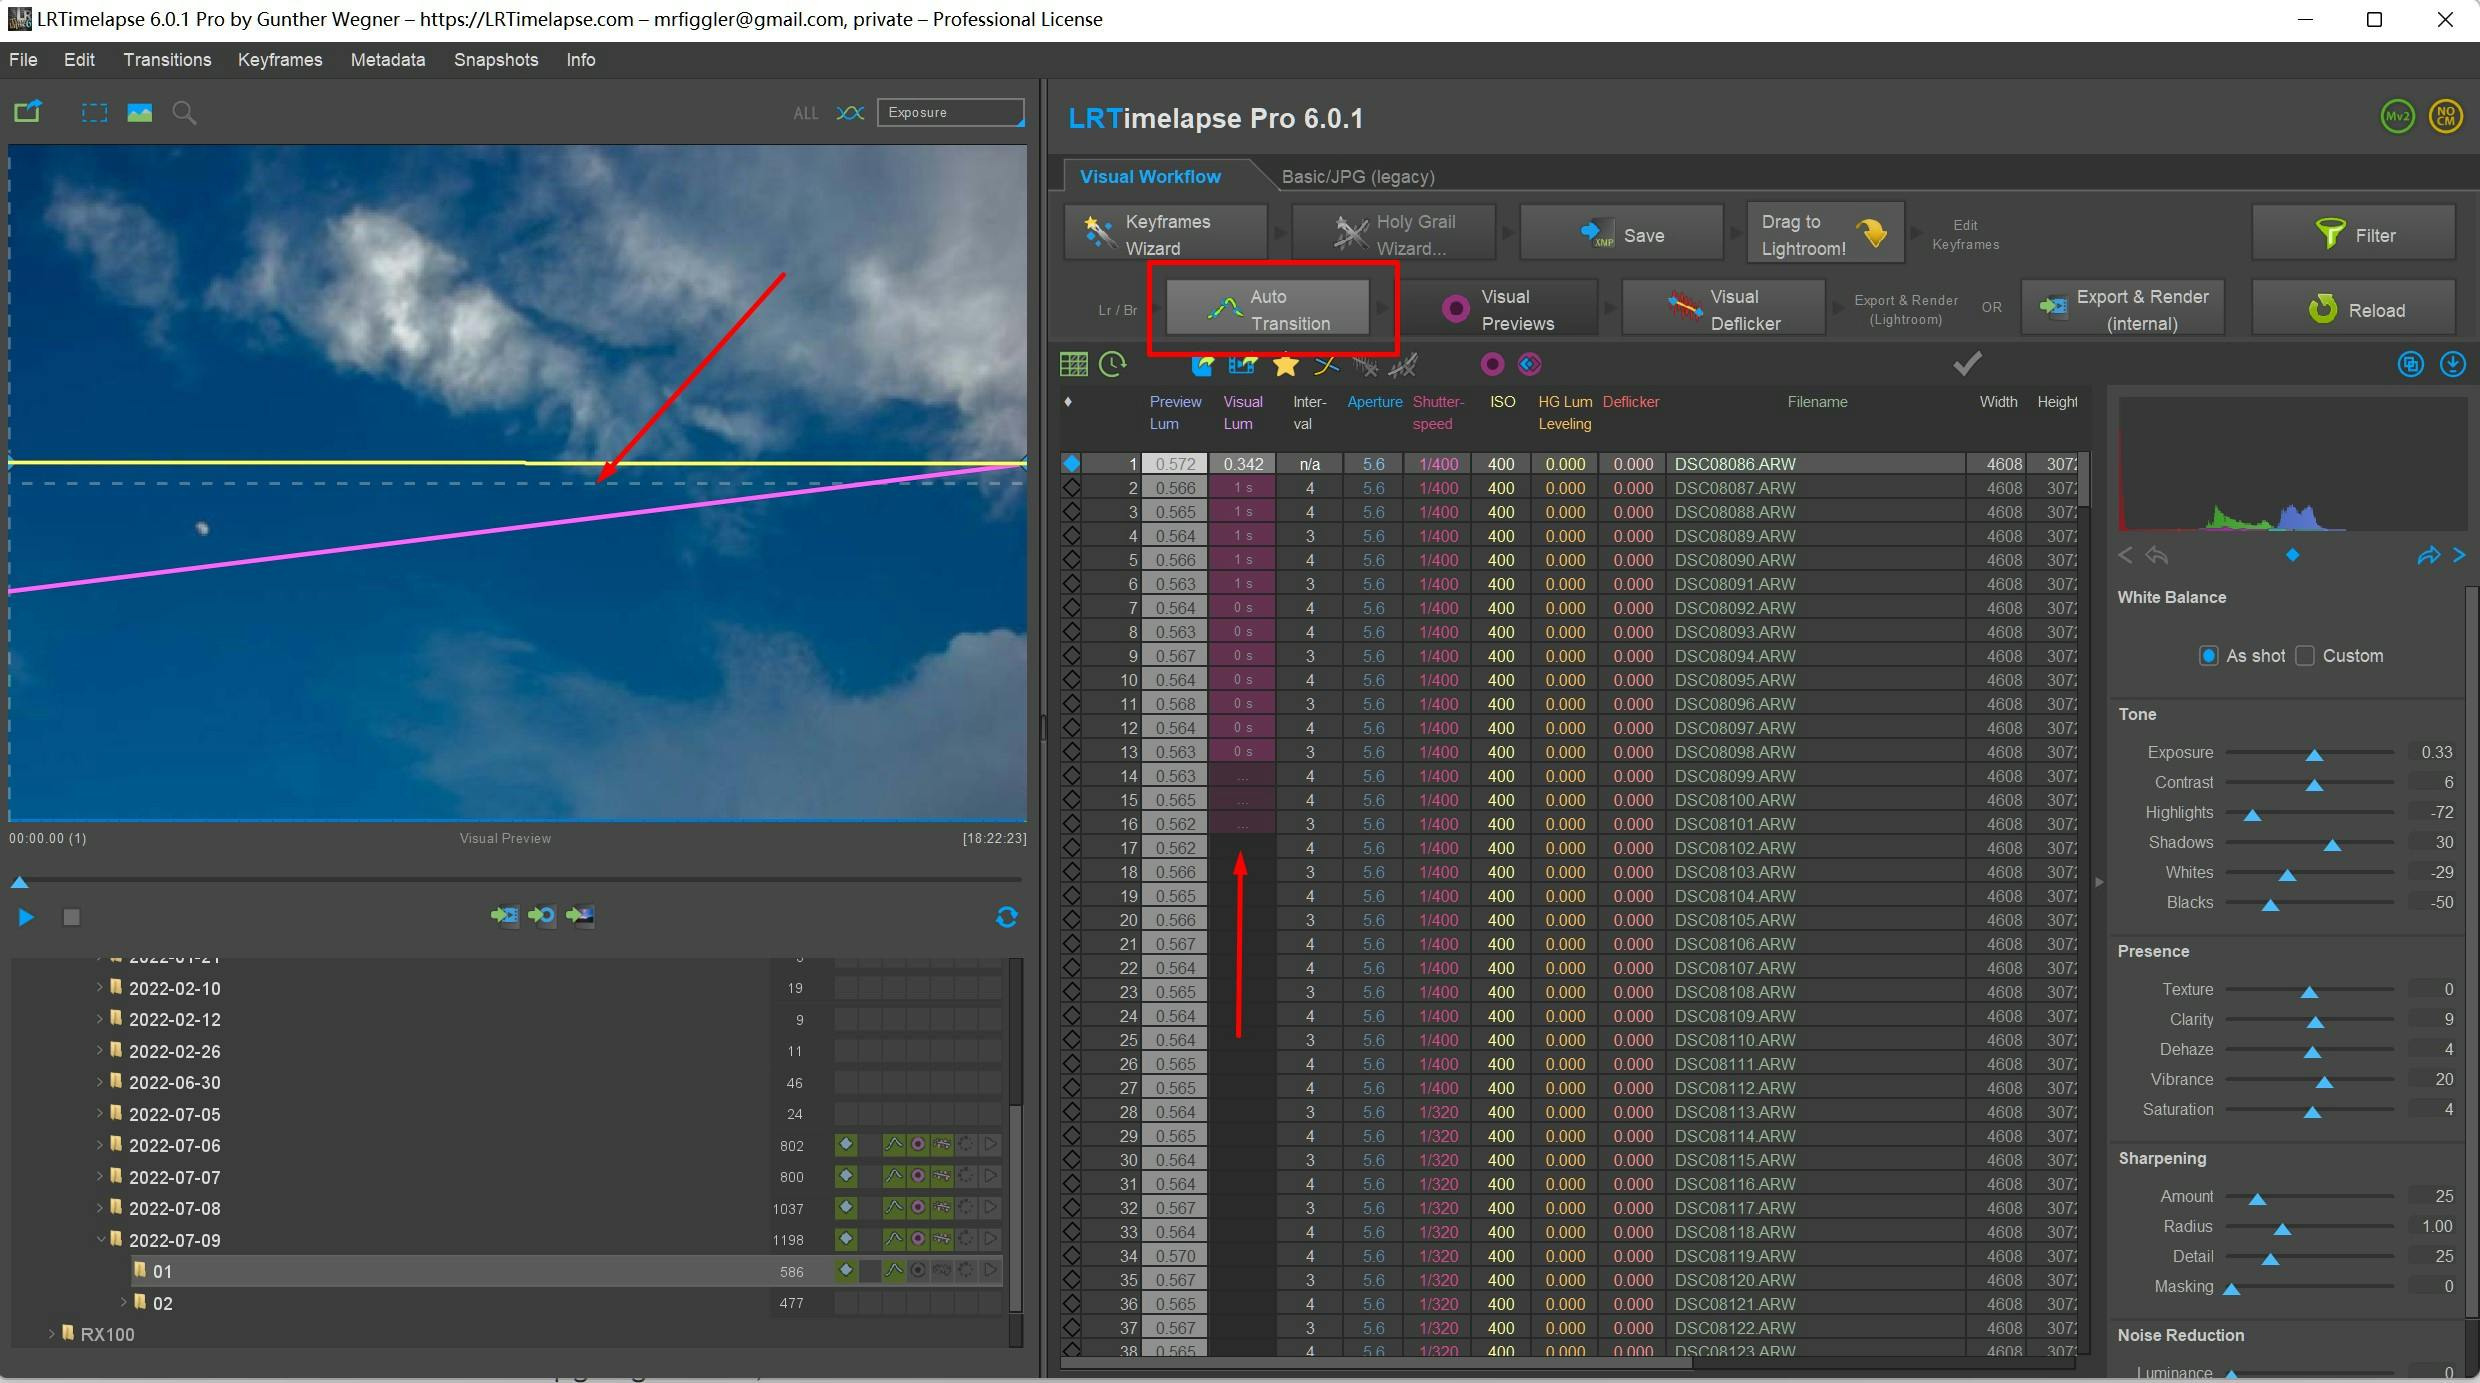Expand the 02 subfolder
This screenshot has width=2480, height=1383.
pyautogui.click(x=124, y=1302)
